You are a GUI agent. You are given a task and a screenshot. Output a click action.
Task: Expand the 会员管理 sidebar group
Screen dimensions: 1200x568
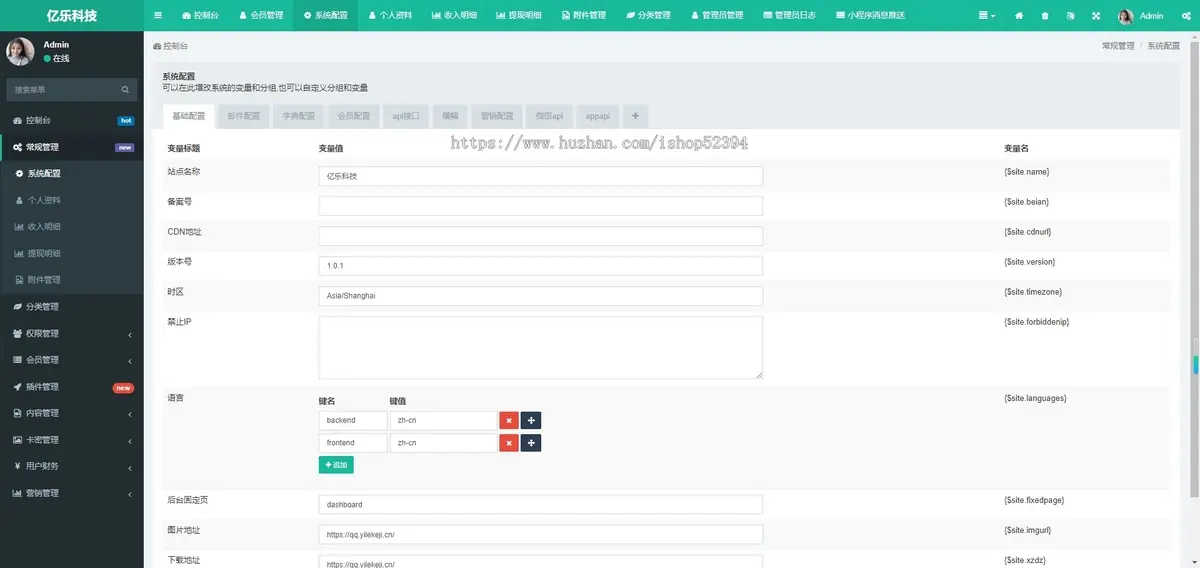pos(72,359)
